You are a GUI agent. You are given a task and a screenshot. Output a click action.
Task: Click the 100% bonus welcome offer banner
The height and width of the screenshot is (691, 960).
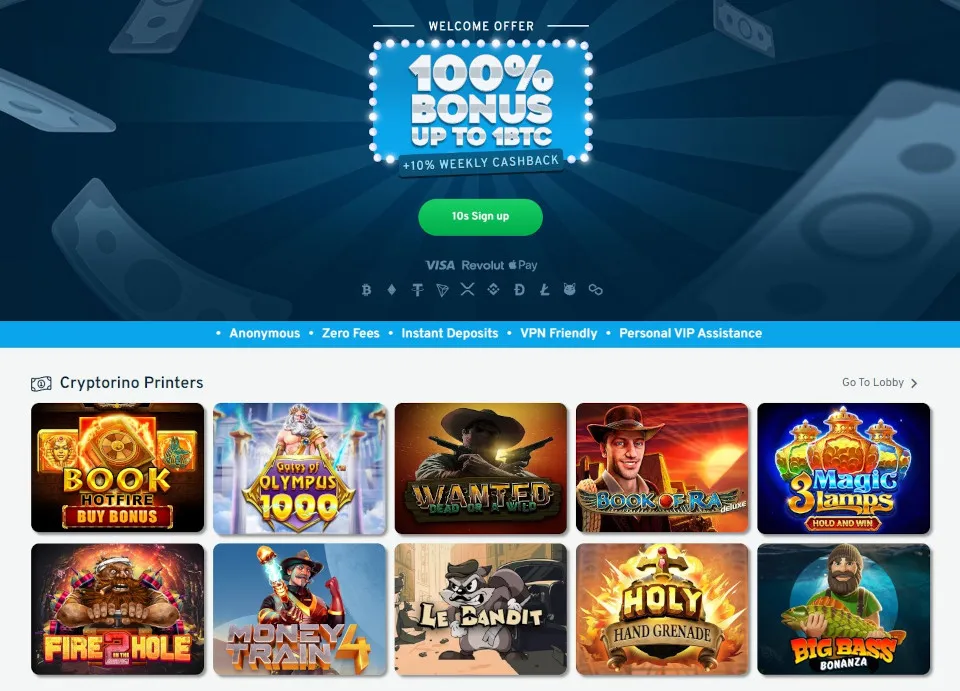(x=481, y=104)
